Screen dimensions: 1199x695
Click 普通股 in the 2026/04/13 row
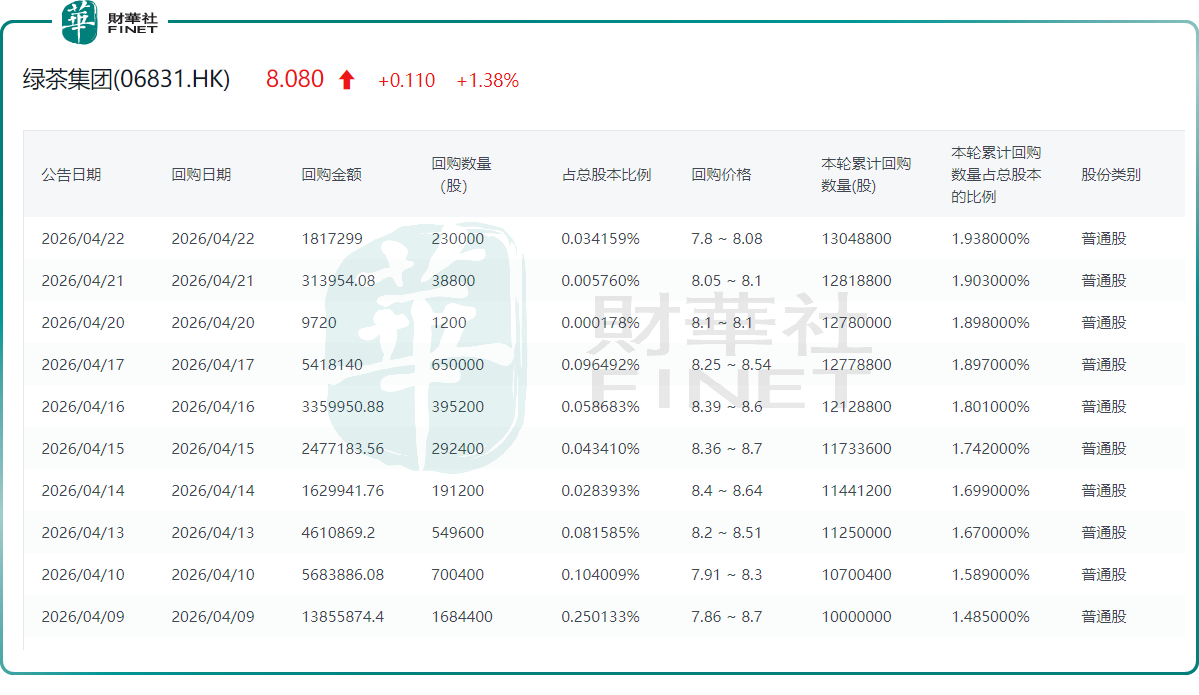pos(1103,533)
